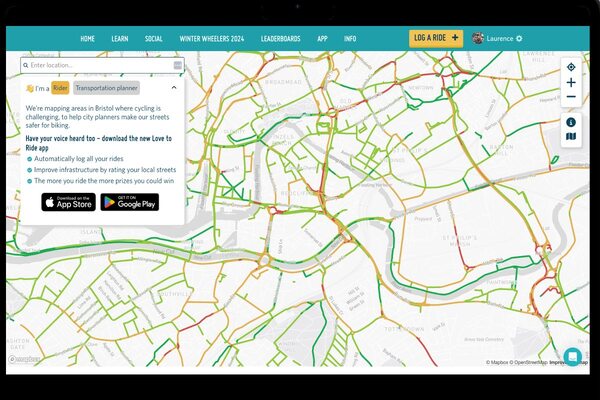600x400 pixels.
Task: Open the HOME menu item
Action: click(x=87, y=39)
